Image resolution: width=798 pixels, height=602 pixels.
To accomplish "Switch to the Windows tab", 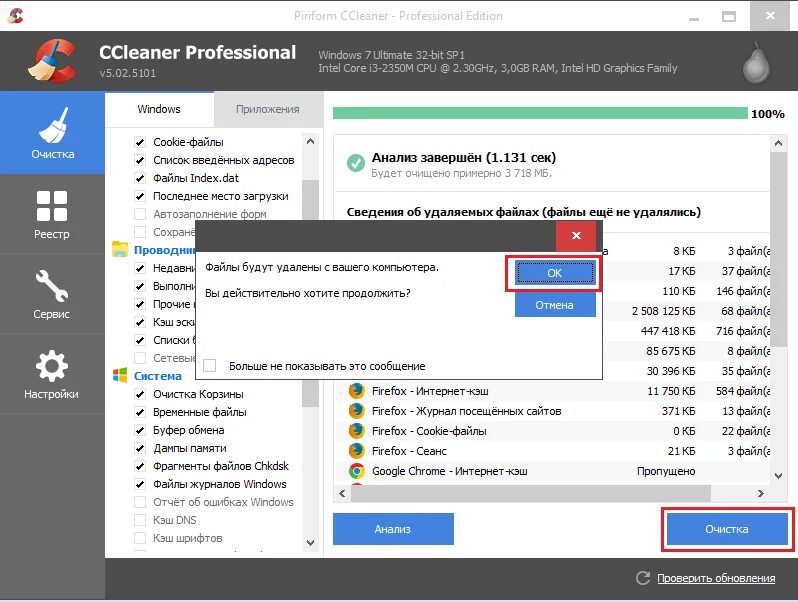I will tap(159, 109).
